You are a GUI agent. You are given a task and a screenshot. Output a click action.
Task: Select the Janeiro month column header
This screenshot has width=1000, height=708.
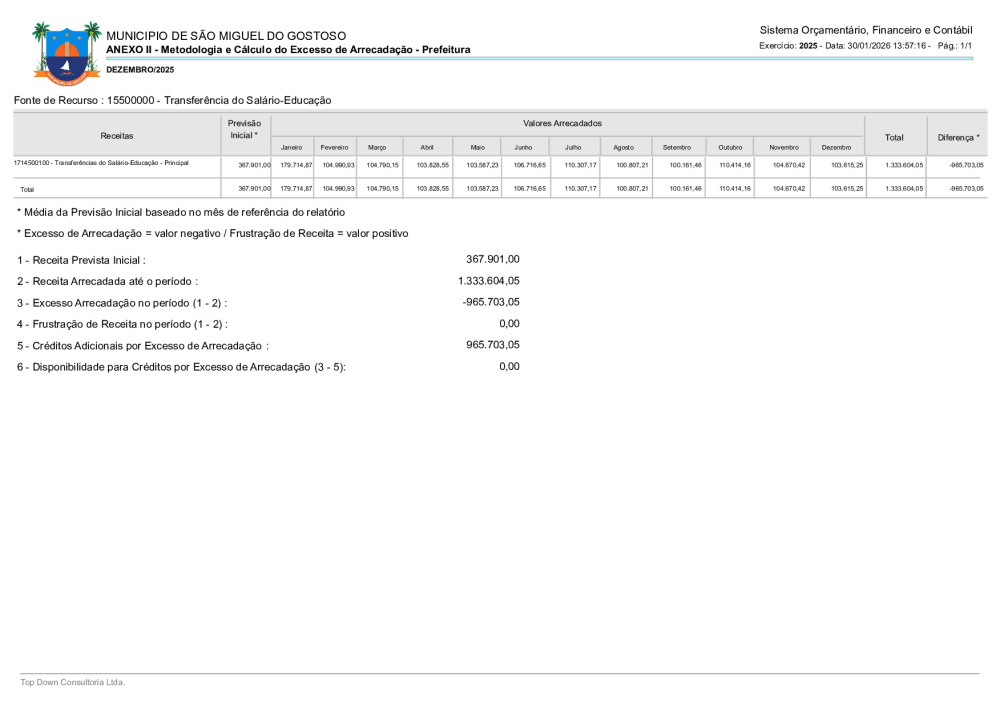(x=291, y=147)
